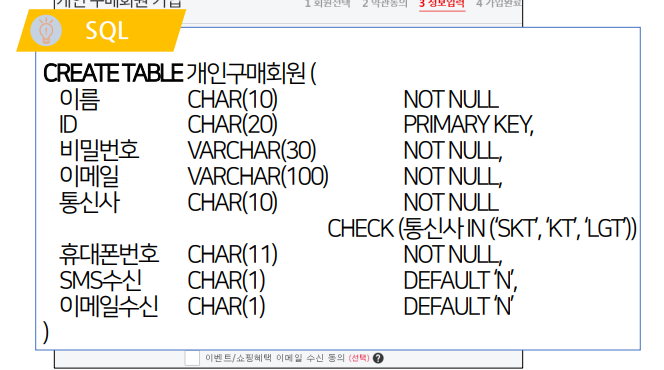
Task: Click the VARCHAR(100) data type
Action: 258,177
